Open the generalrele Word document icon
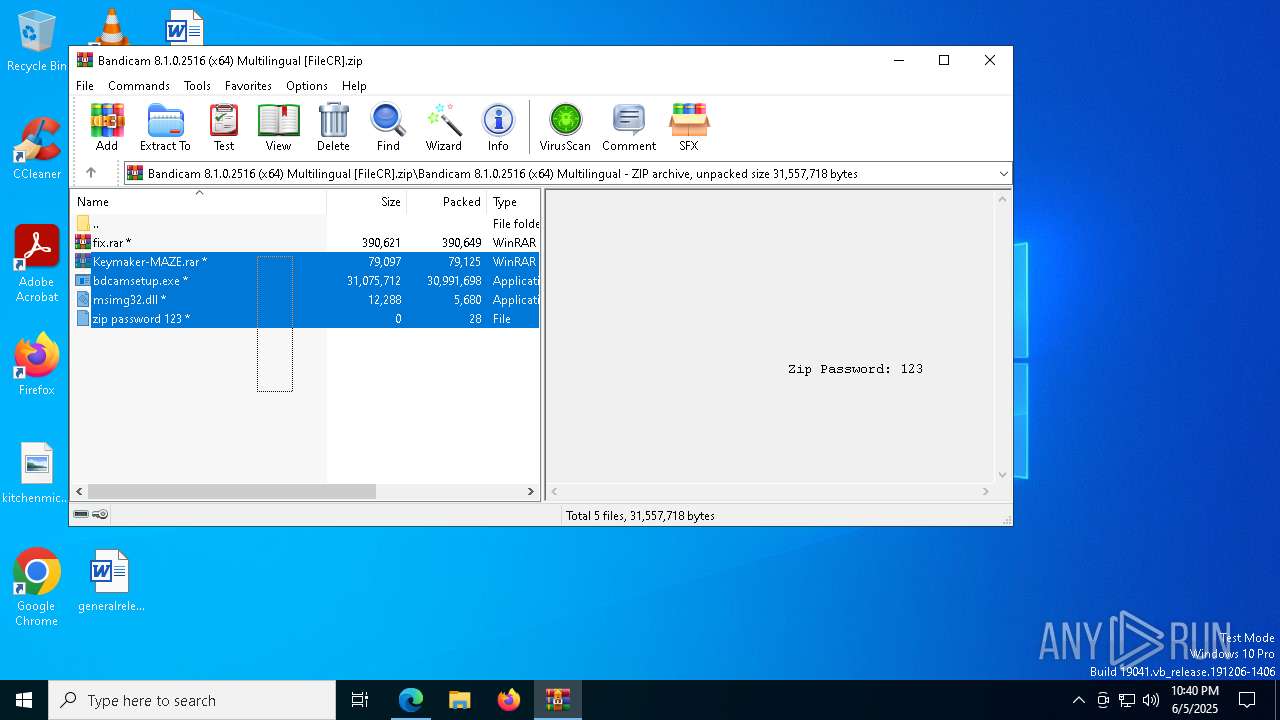 point(110,581)
